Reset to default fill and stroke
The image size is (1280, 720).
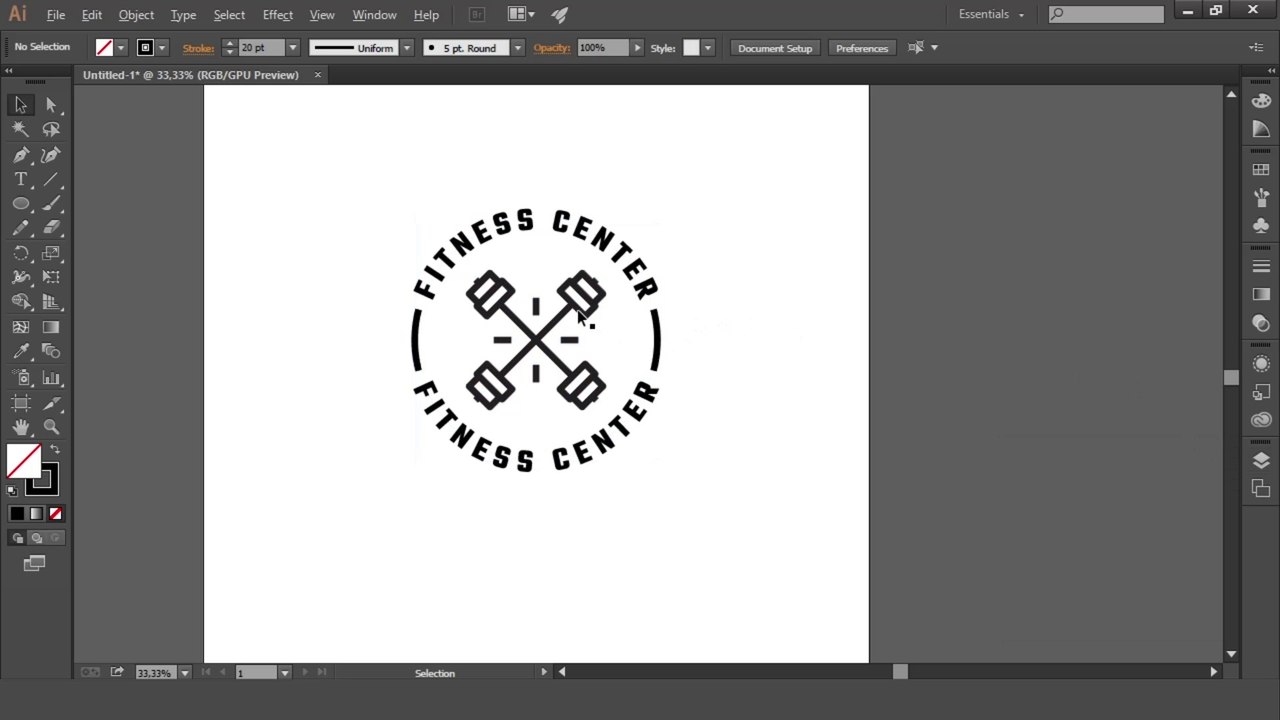point(12,490)
